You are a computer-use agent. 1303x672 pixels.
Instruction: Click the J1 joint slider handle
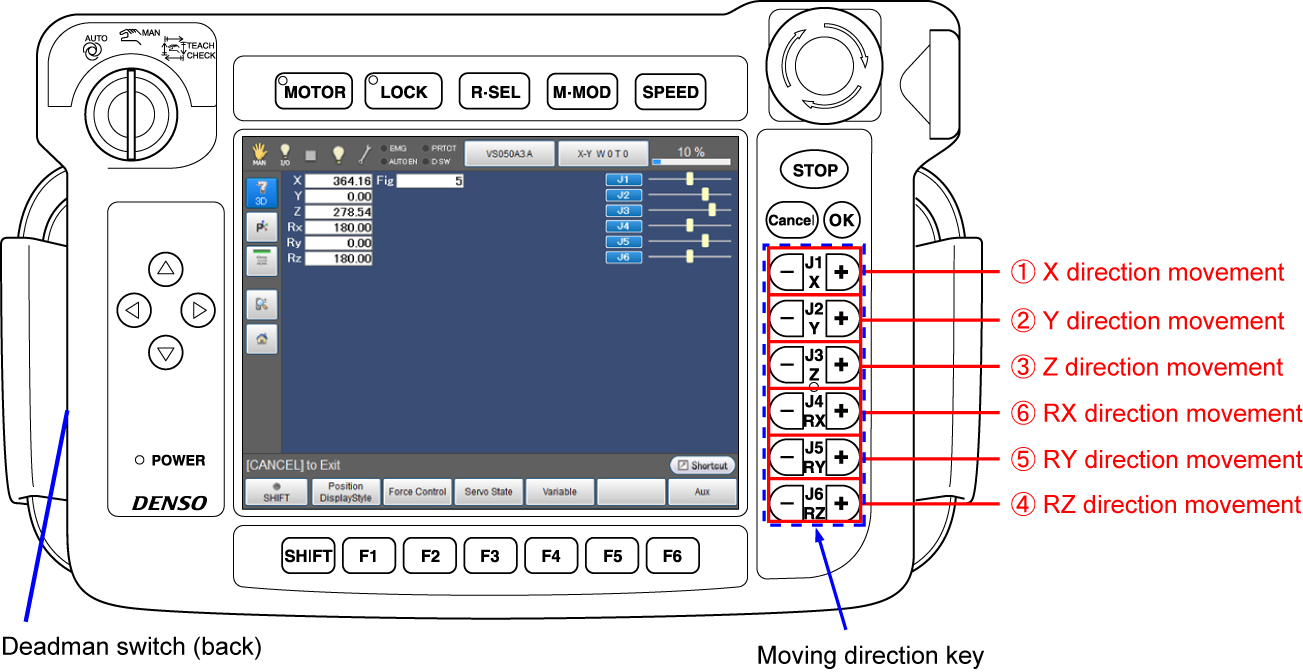coord(689,178)
